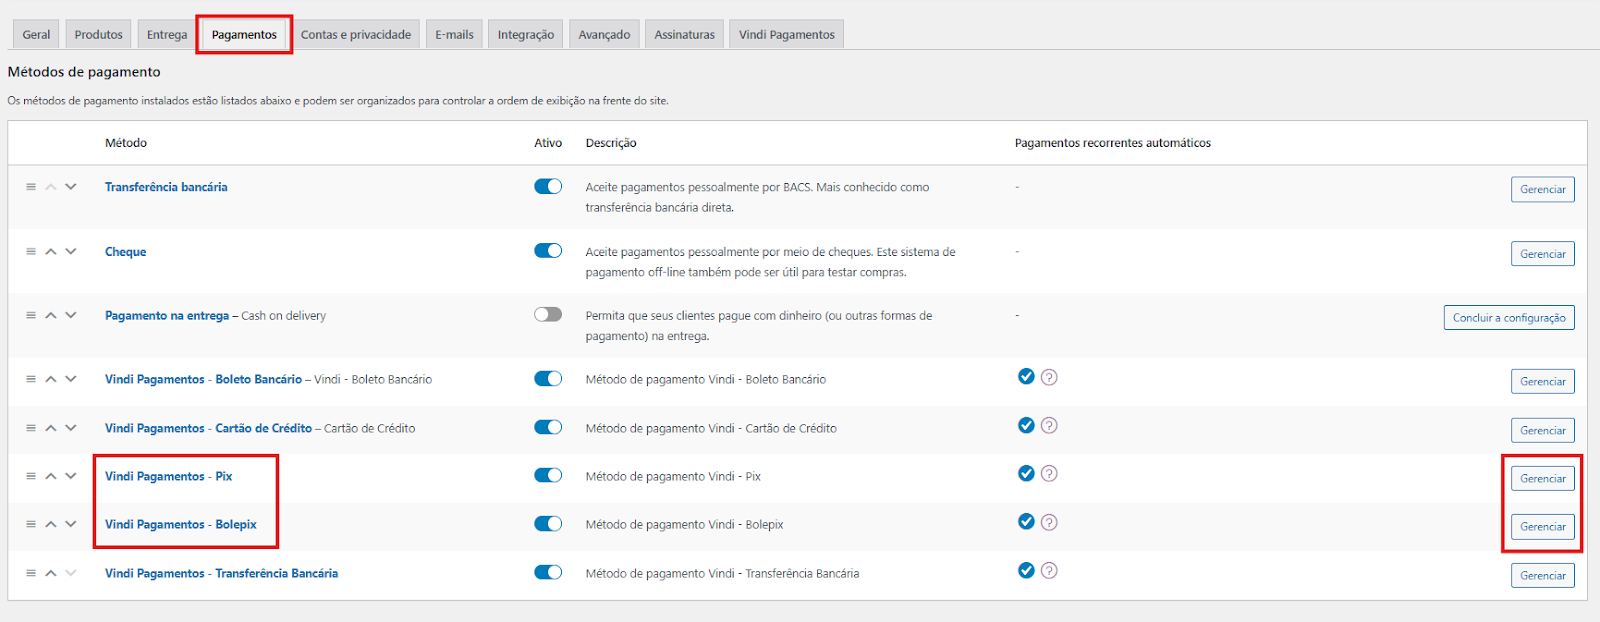The width and height of the screenshot is (1600, 622).
Task: Click Concluir a configuração button
Action: click(1509, 318)
